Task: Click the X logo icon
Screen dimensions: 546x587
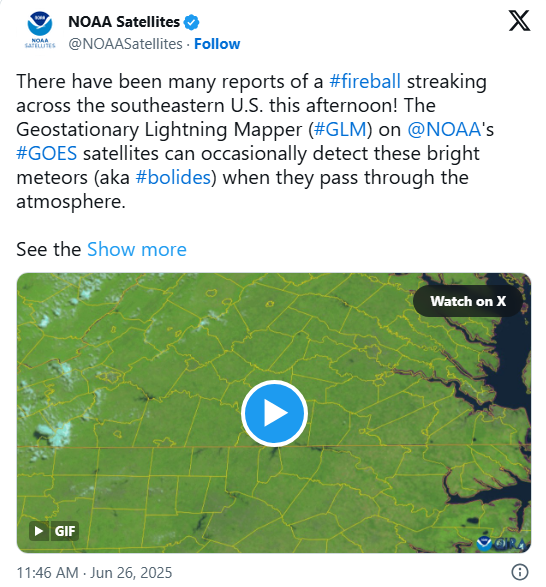Action: [519, 21]
